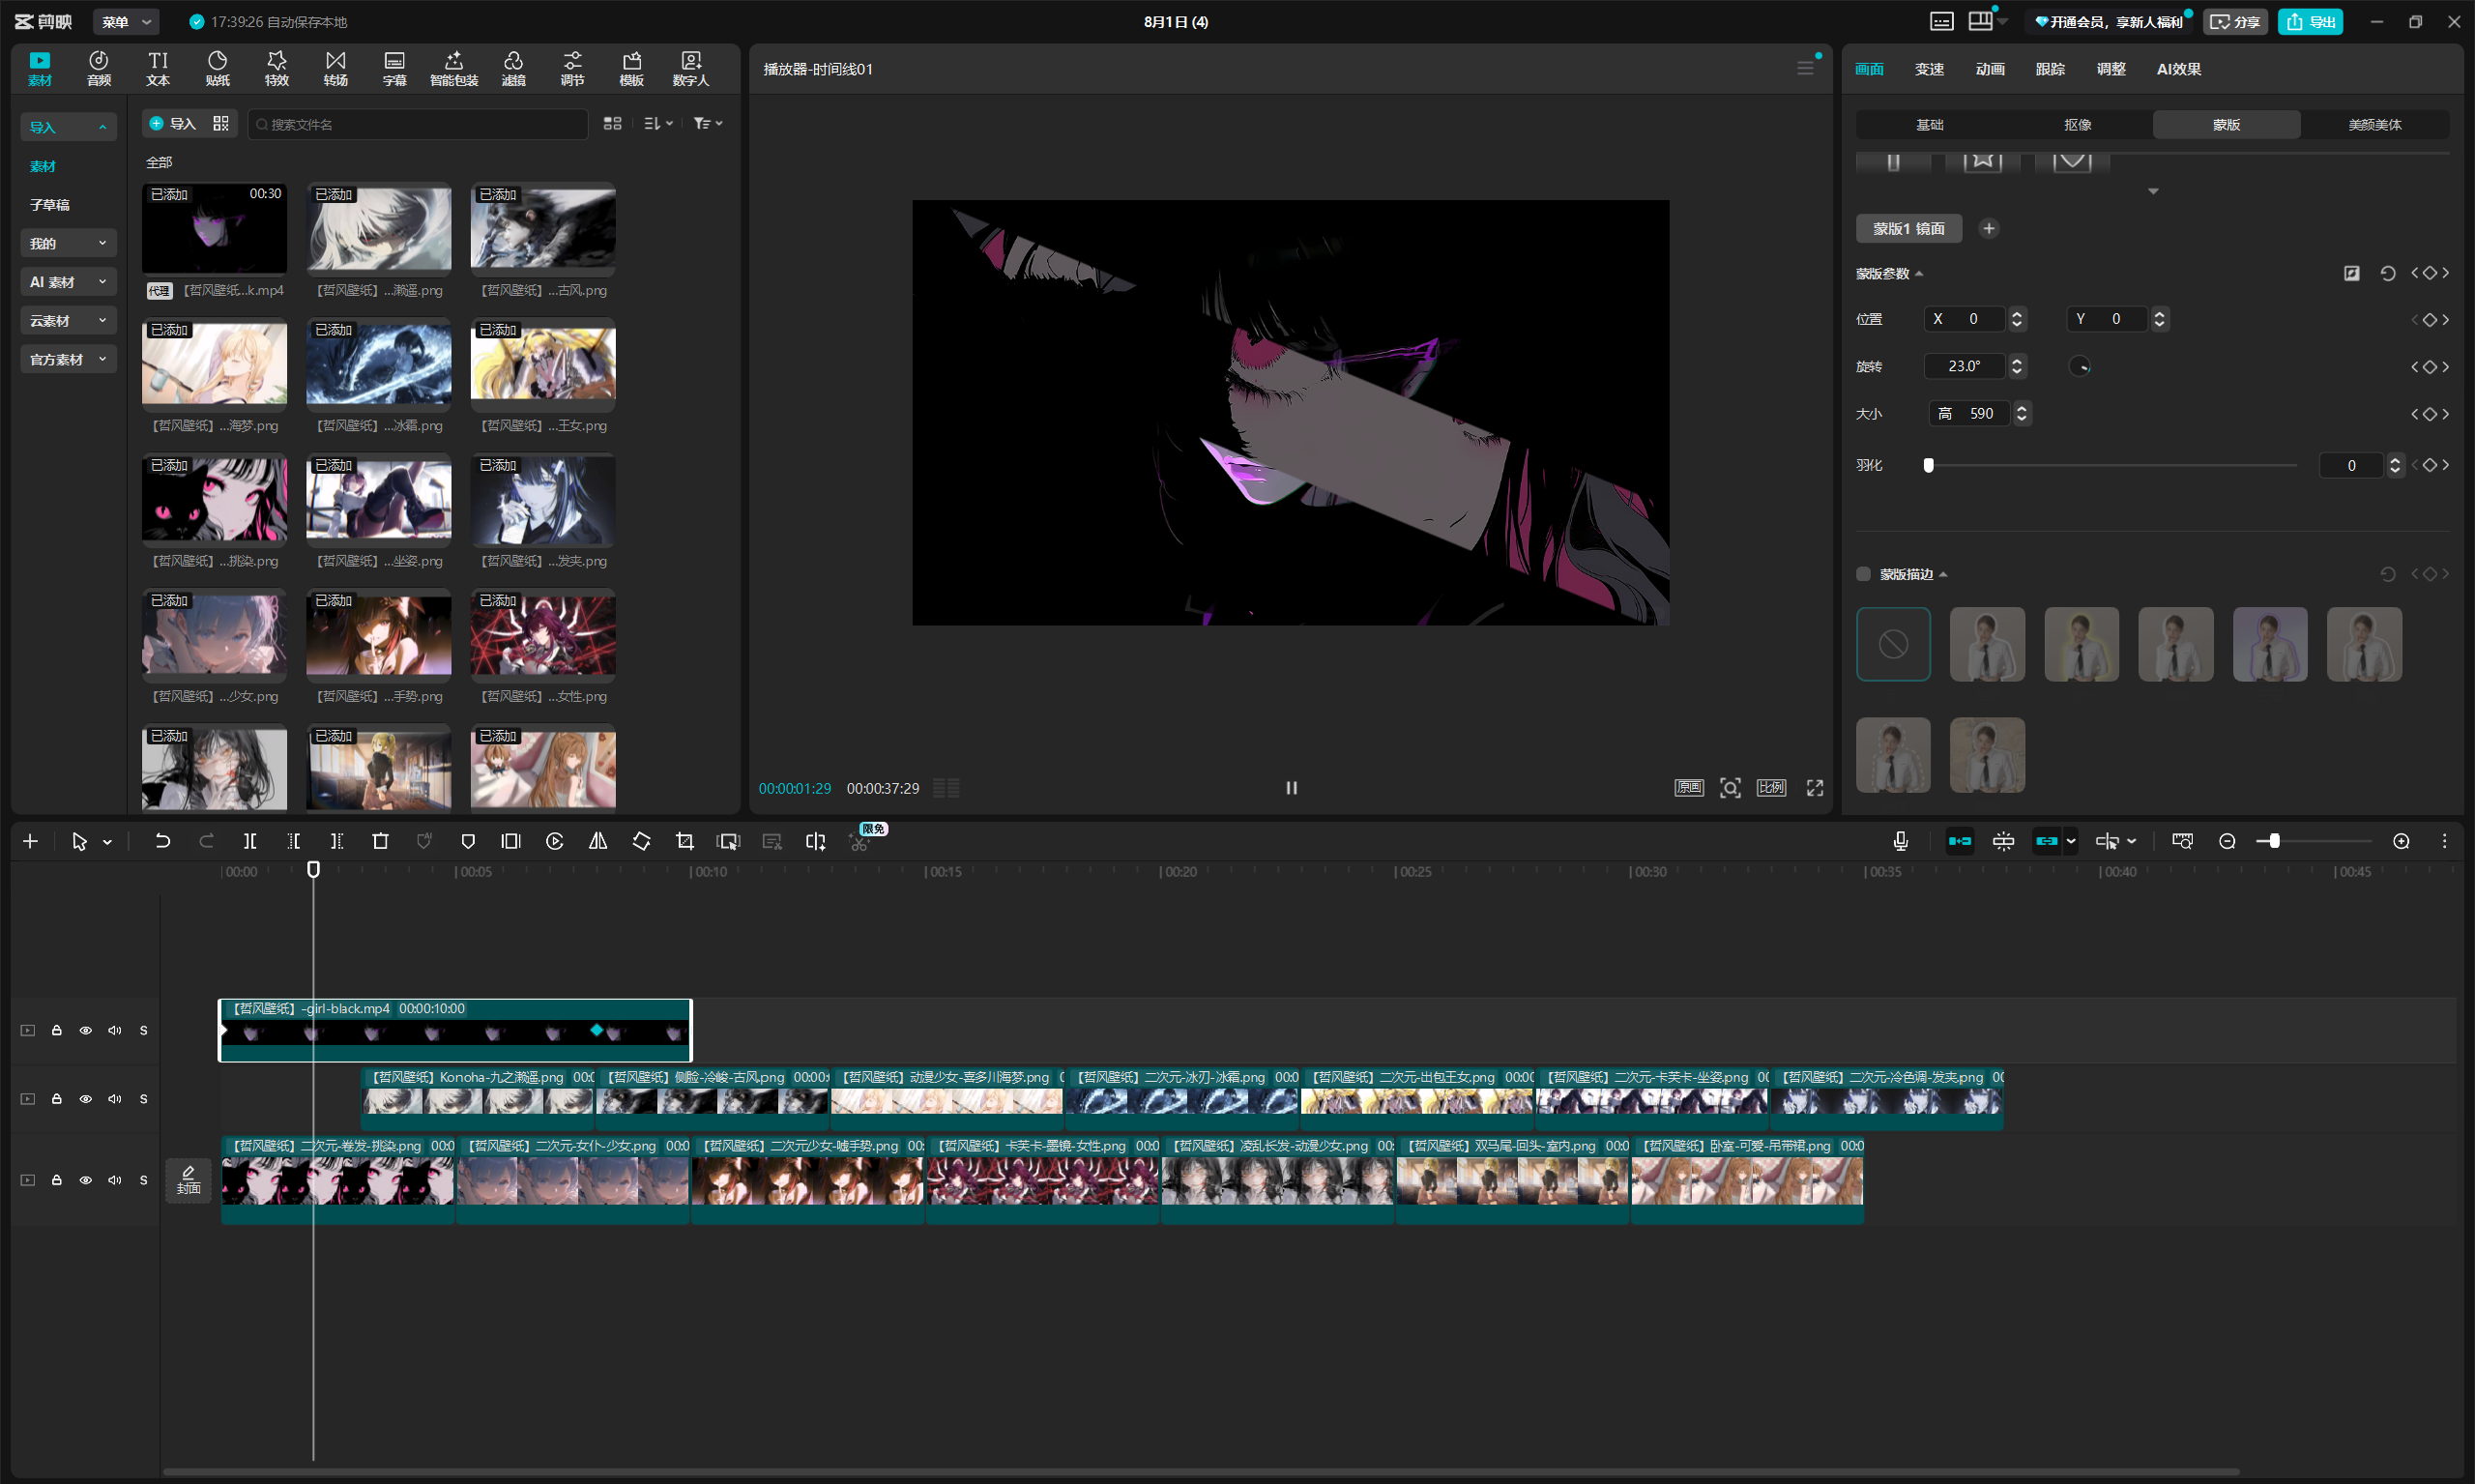
Task: Add a keyframe for mask 羽化 feather
Action: tap(2430, 465)
